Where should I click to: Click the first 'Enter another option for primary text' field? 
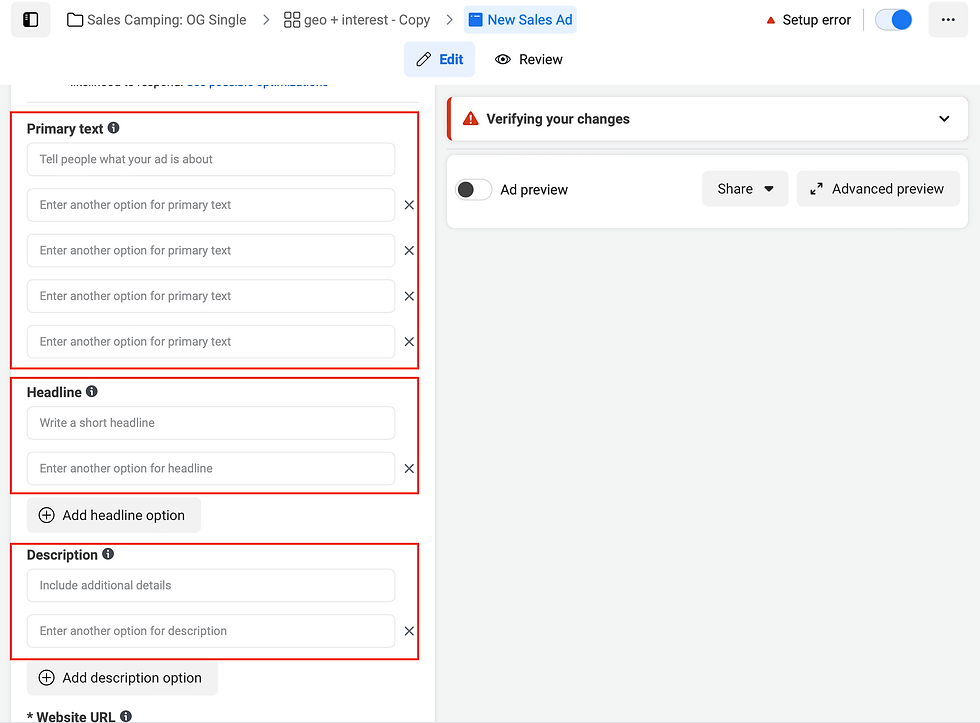click(211, 205)
